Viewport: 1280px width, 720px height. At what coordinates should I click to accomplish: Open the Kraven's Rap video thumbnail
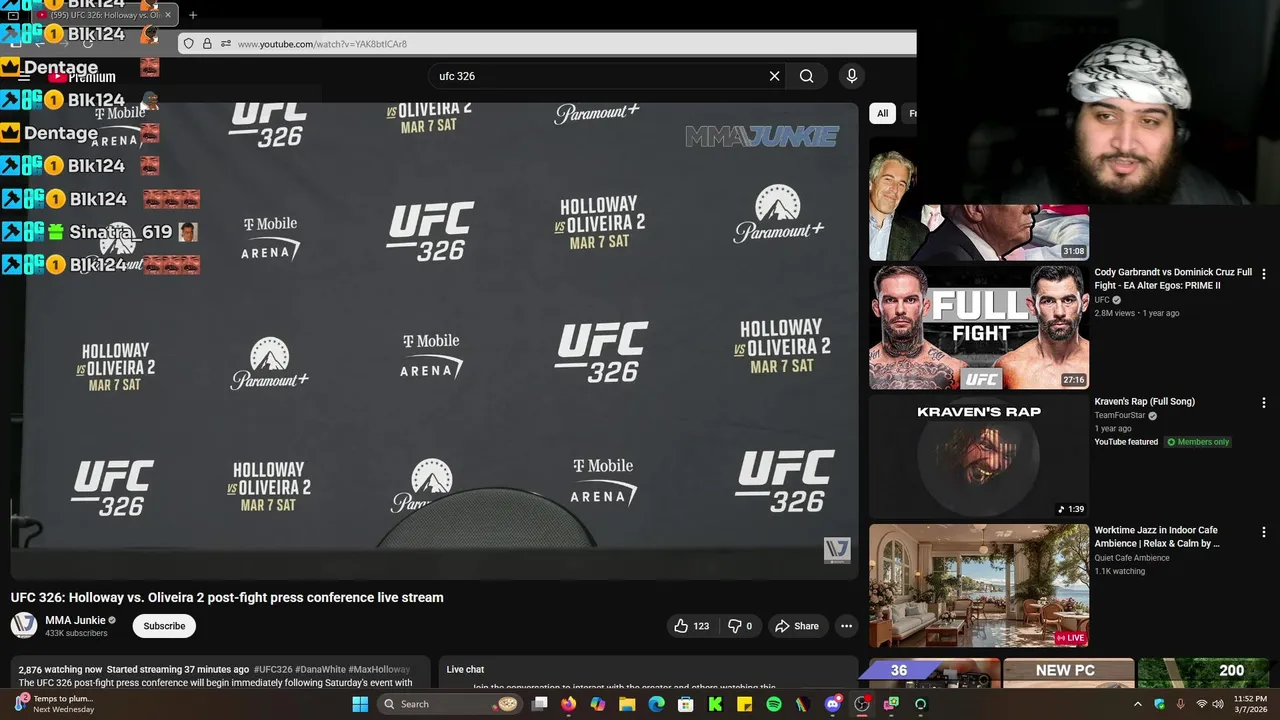click(979, 456)
